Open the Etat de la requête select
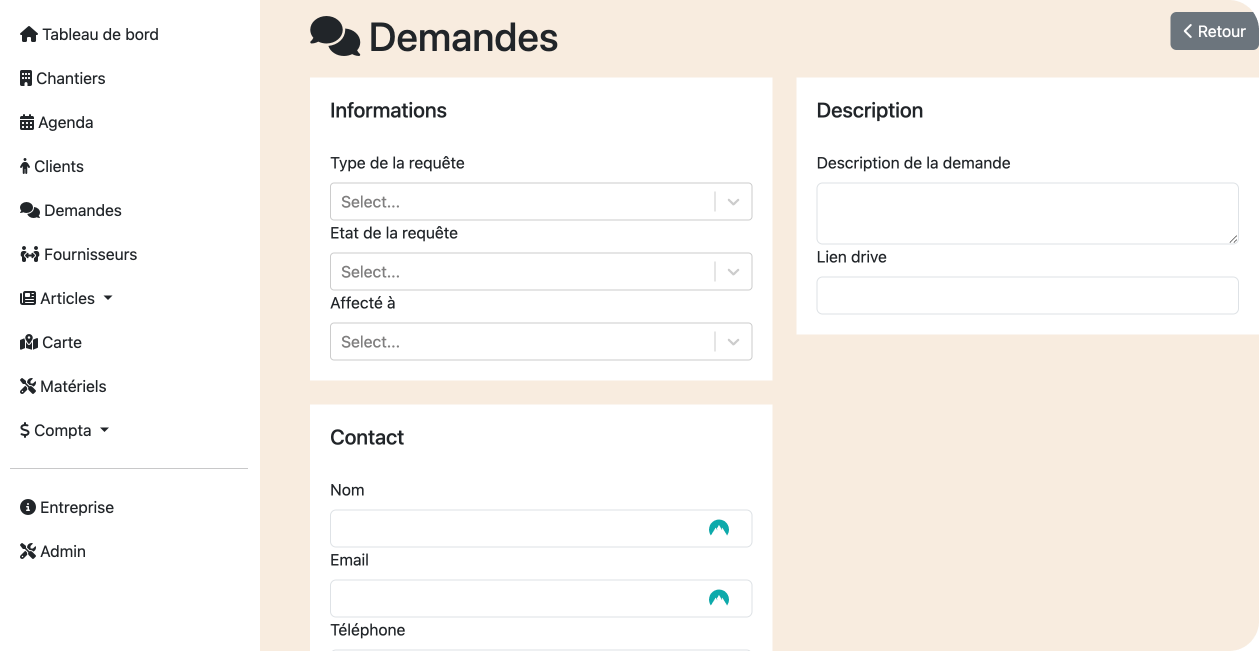Screen dimensions: 1259x651 tap(540, 272)
